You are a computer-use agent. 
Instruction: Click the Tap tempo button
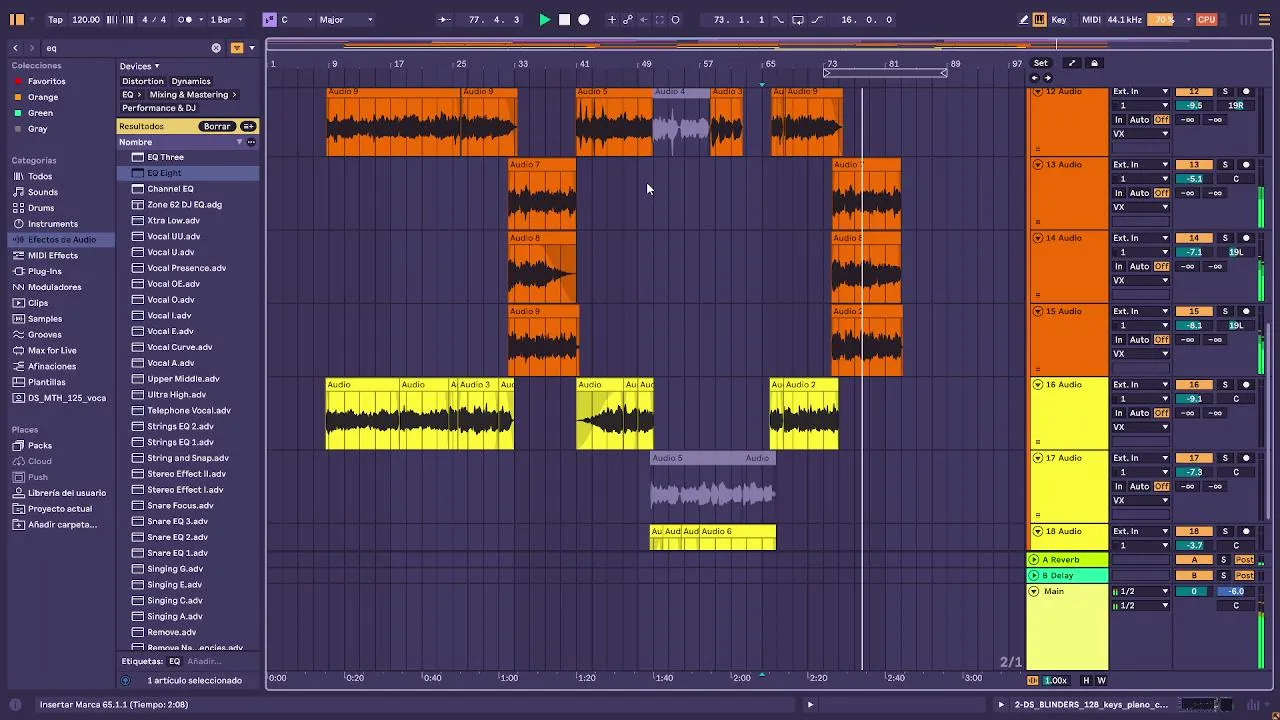(x=55, y=19)
